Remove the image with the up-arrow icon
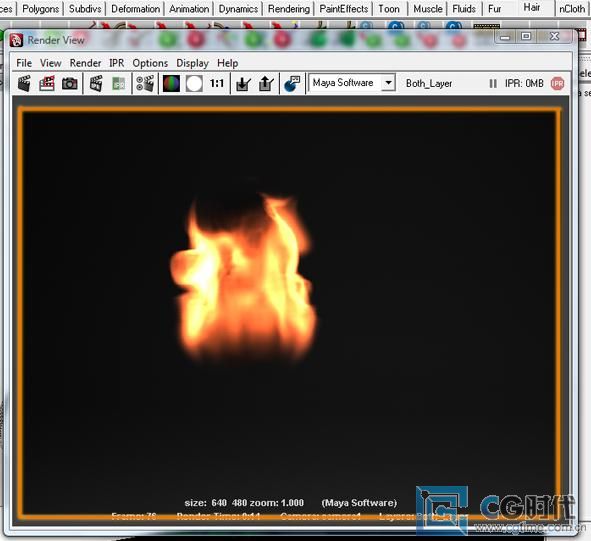The height and width of the screenshot is (541, 591). [x=266, y=83]
